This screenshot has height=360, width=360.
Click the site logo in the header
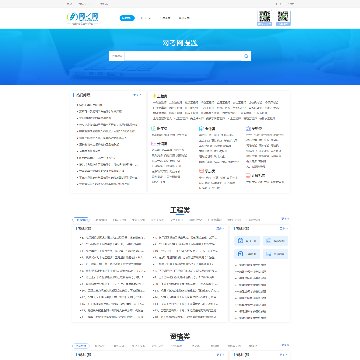tap(83, 18)
